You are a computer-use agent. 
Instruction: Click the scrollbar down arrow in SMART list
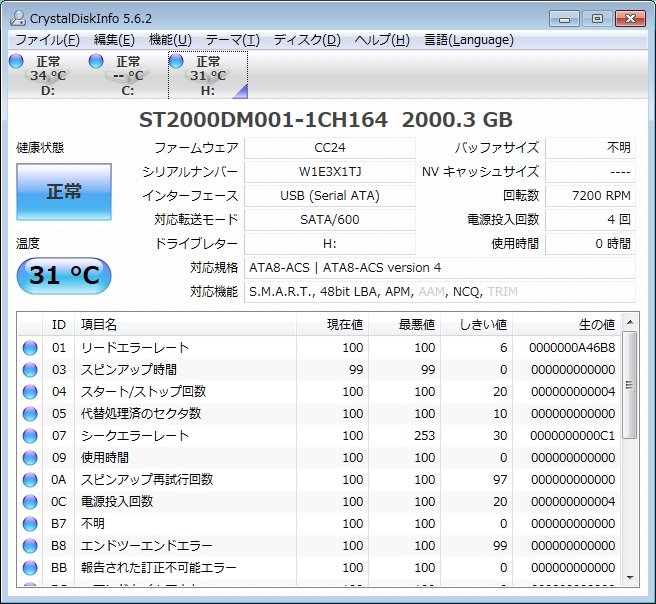click(x=630, y=578)
